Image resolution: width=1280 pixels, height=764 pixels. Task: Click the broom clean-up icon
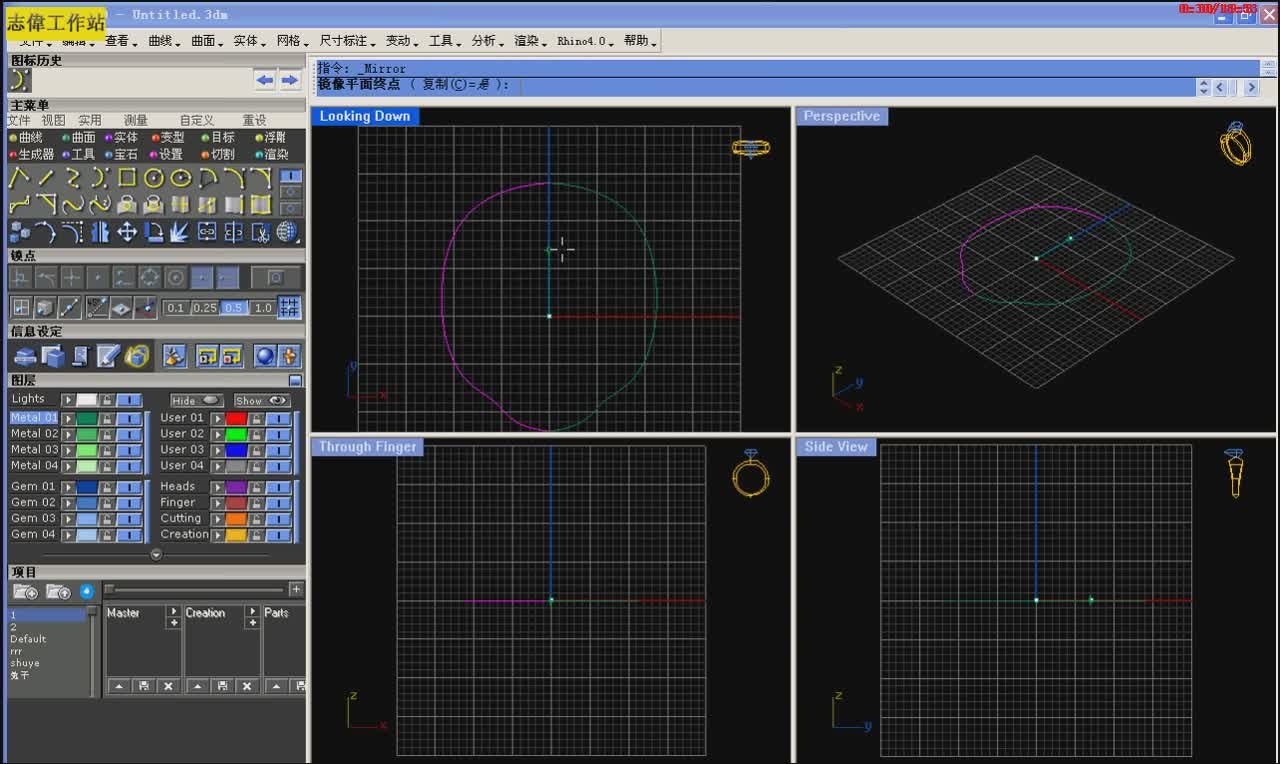point(174,355)
